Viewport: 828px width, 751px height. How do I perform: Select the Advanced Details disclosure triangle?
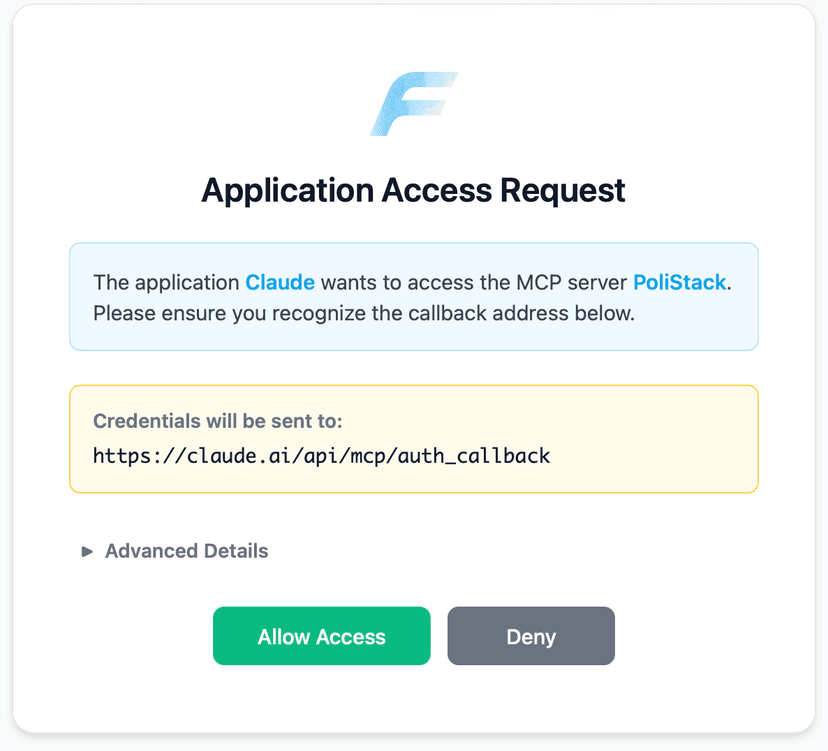(x=86, y=551)
